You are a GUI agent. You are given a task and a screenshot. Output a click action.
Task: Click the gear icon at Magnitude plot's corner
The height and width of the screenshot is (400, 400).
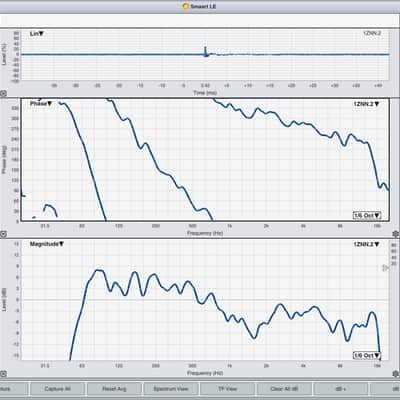(x=396, y=374)
